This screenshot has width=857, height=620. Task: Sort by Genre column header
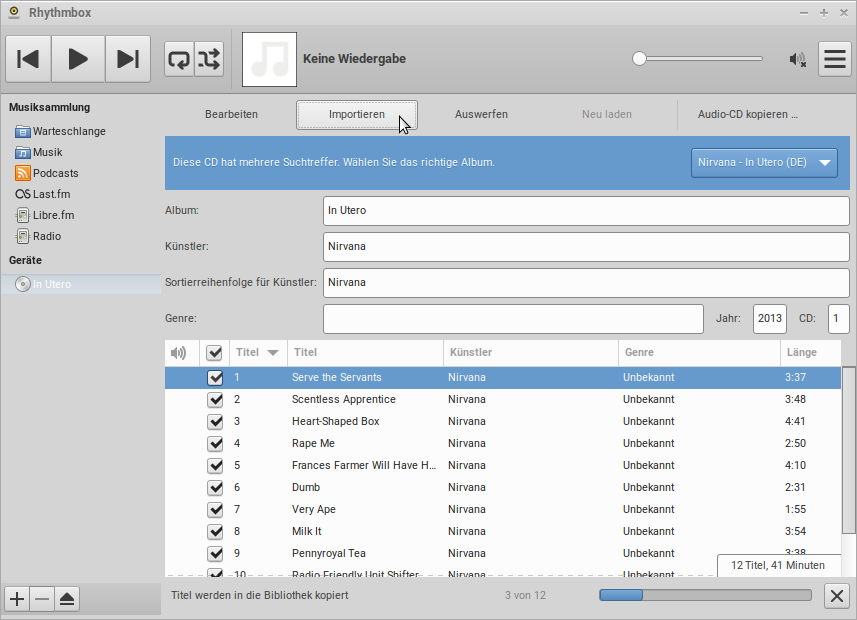tap(700, 353)
